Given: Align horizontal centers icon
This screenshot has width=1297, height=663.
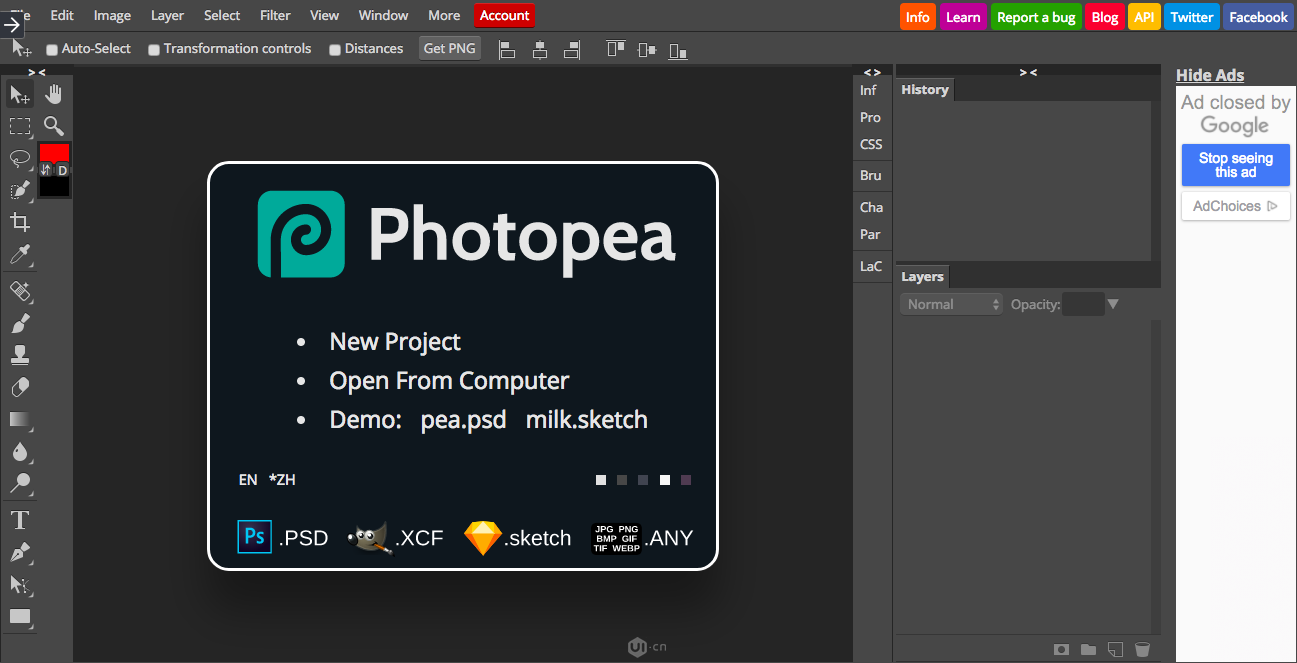Looking at the screenshot, I should click(540, 49).
